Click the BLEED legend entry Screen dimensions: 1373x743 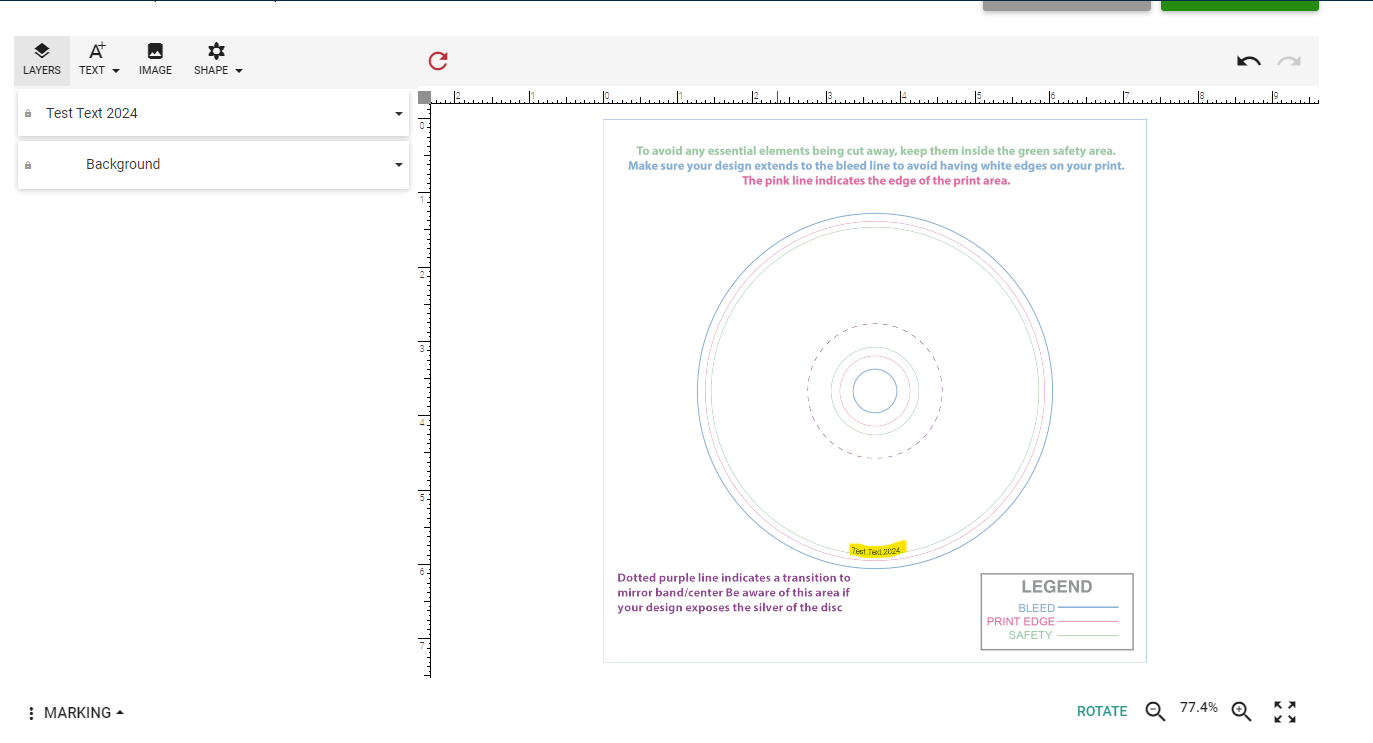click(1068, 608)
